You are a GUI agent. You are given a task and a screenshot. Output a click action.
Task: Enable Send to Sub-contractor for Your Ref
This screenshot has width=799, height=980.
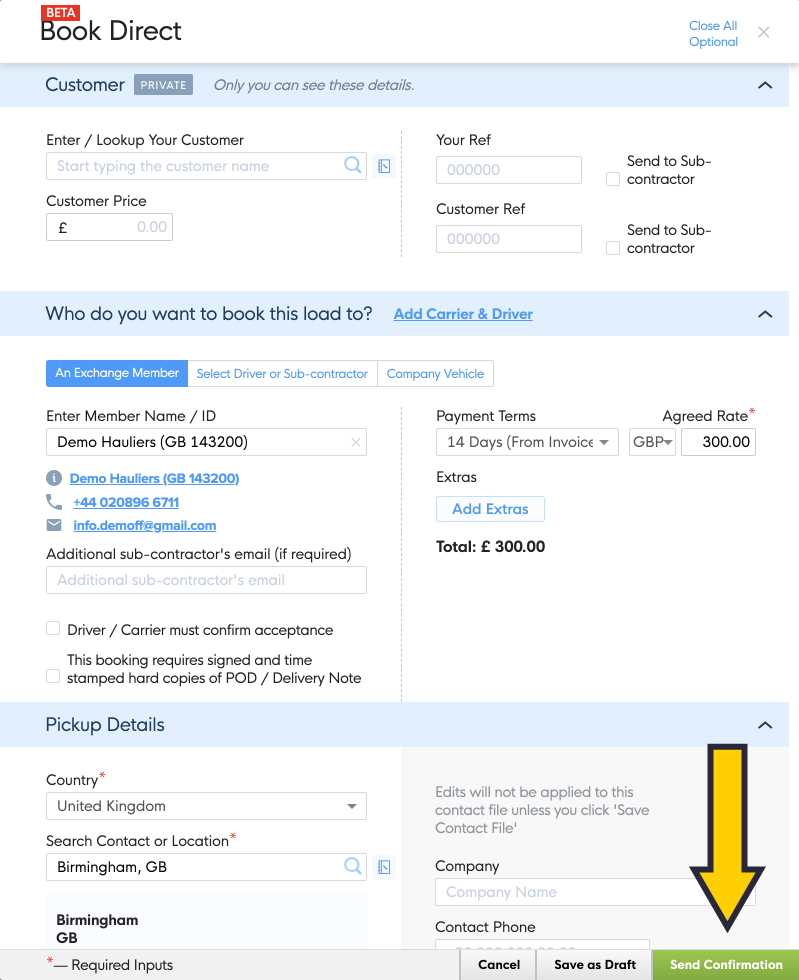(613, 179)
